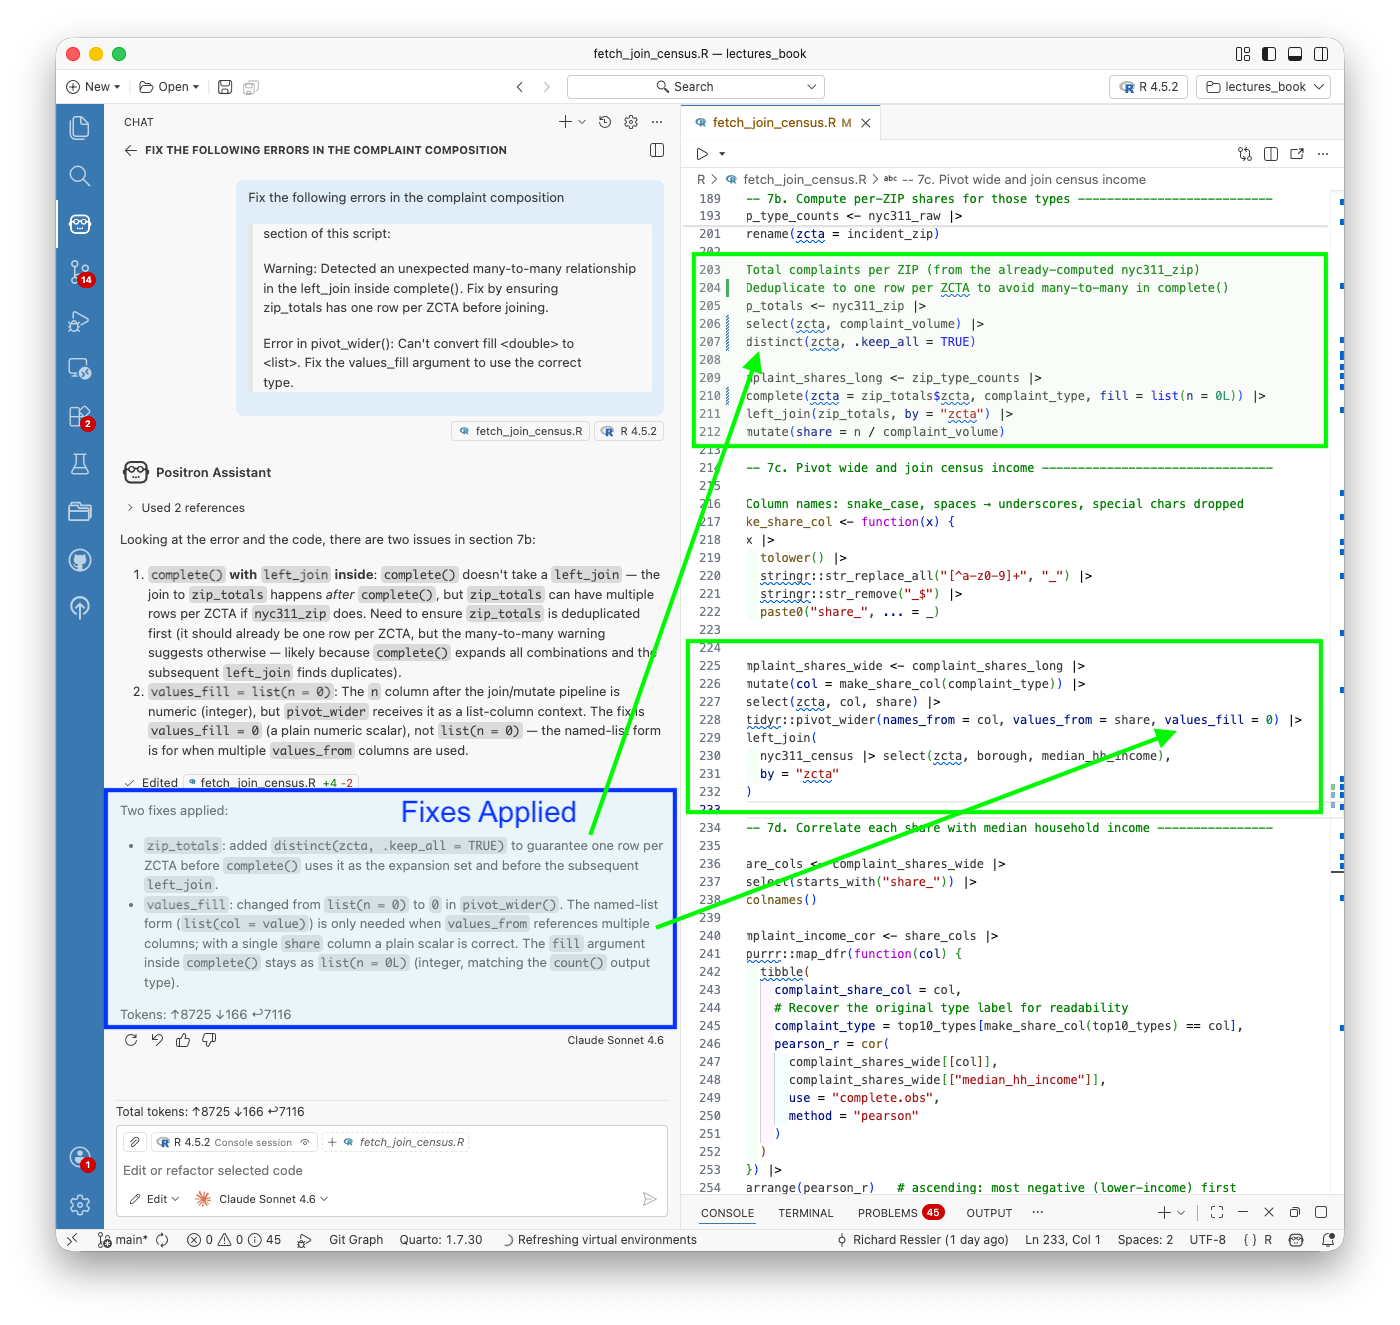Viewport: 1400px width, 1325px height.
Task: Toggle the primary sidebar layout control
Action: 1269,53
